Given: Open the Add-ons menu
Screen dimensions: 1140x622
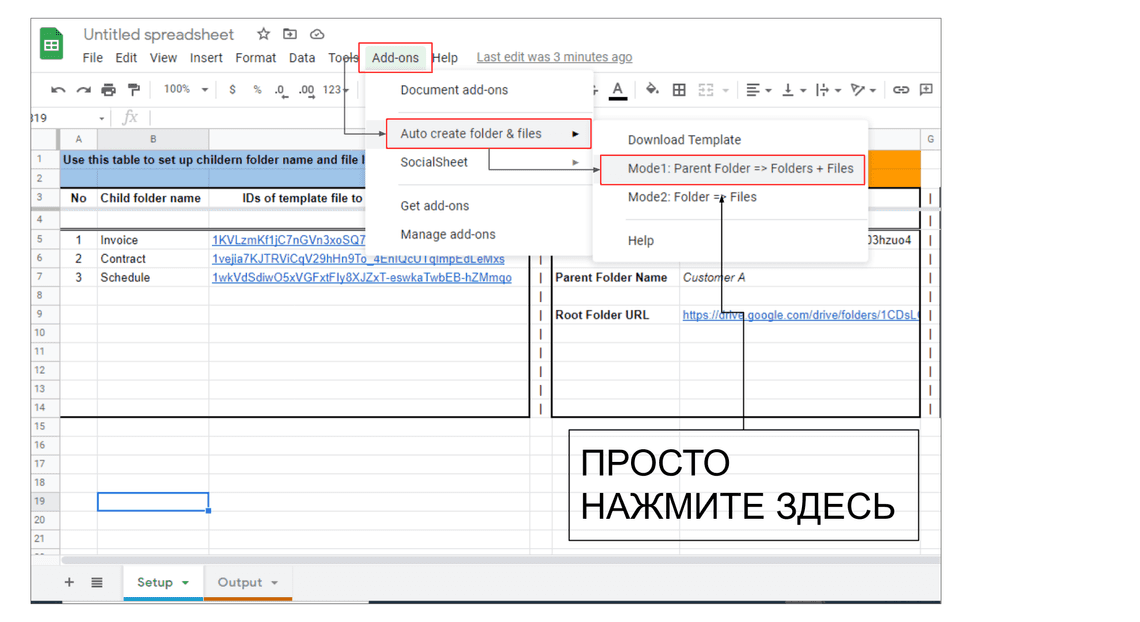Looking at the screenshot, I should pos(395,58).
